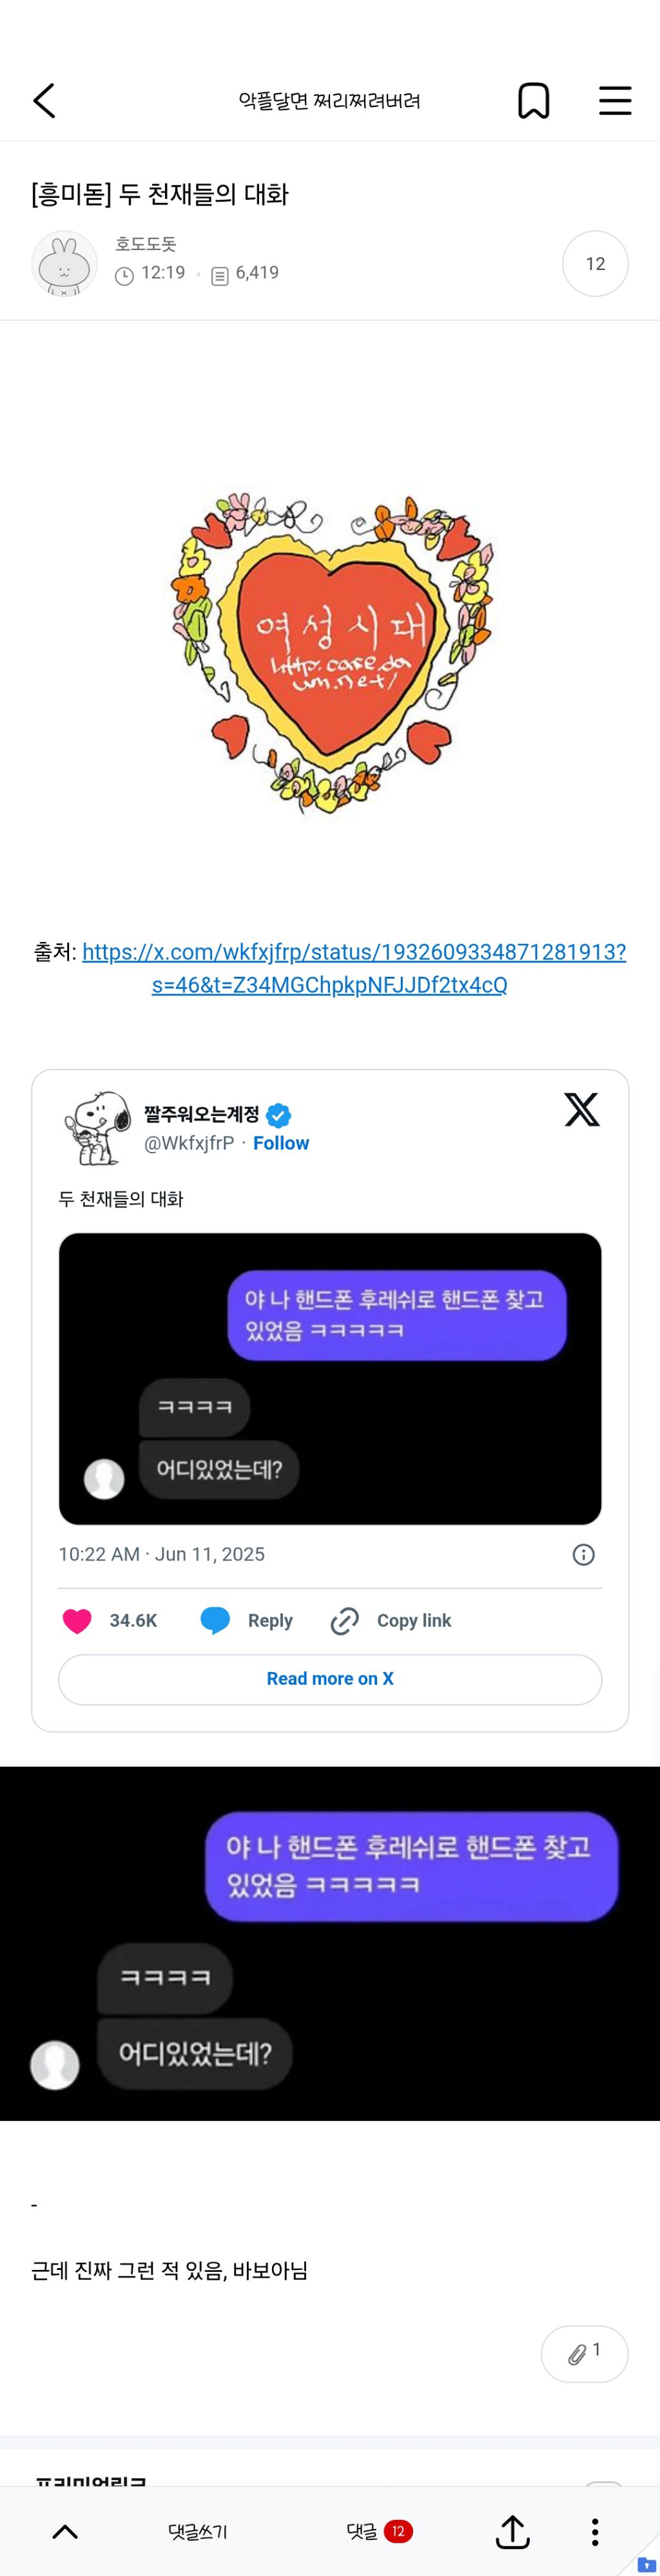This screenshot has width=660, height=2576.
Task: Open the X logo in embedded tweet
Action: pyautogui.click(x=582, y=1109)
